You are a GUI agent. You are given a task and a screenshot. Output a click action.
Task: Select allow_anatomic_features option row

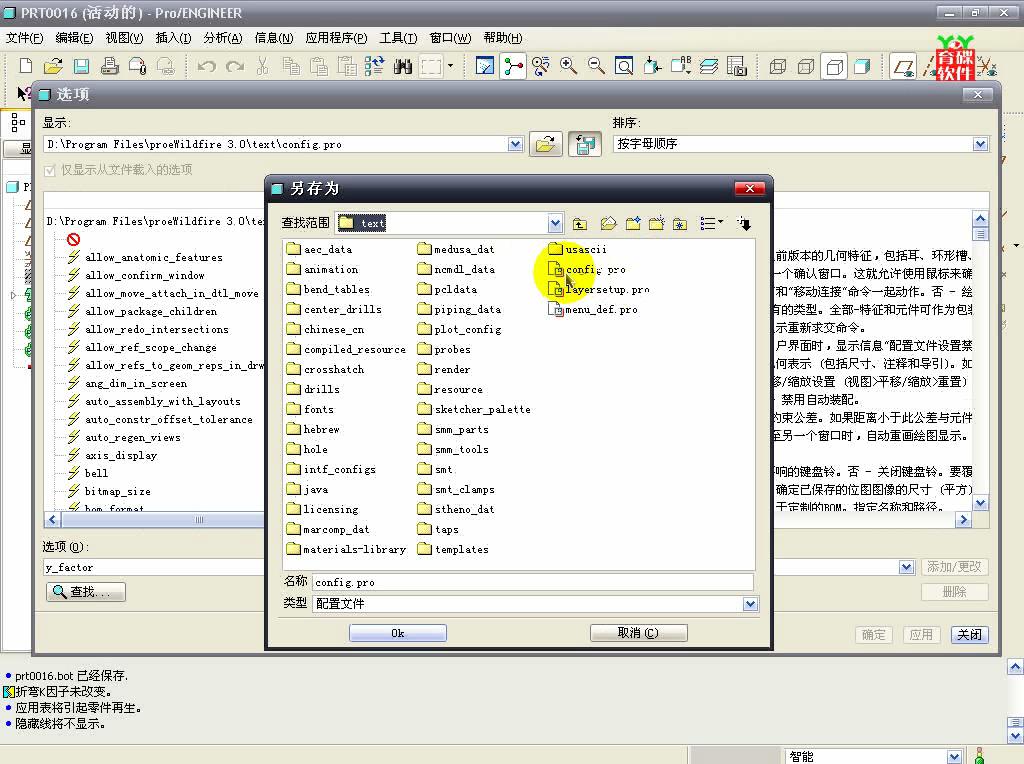(146, 257)
